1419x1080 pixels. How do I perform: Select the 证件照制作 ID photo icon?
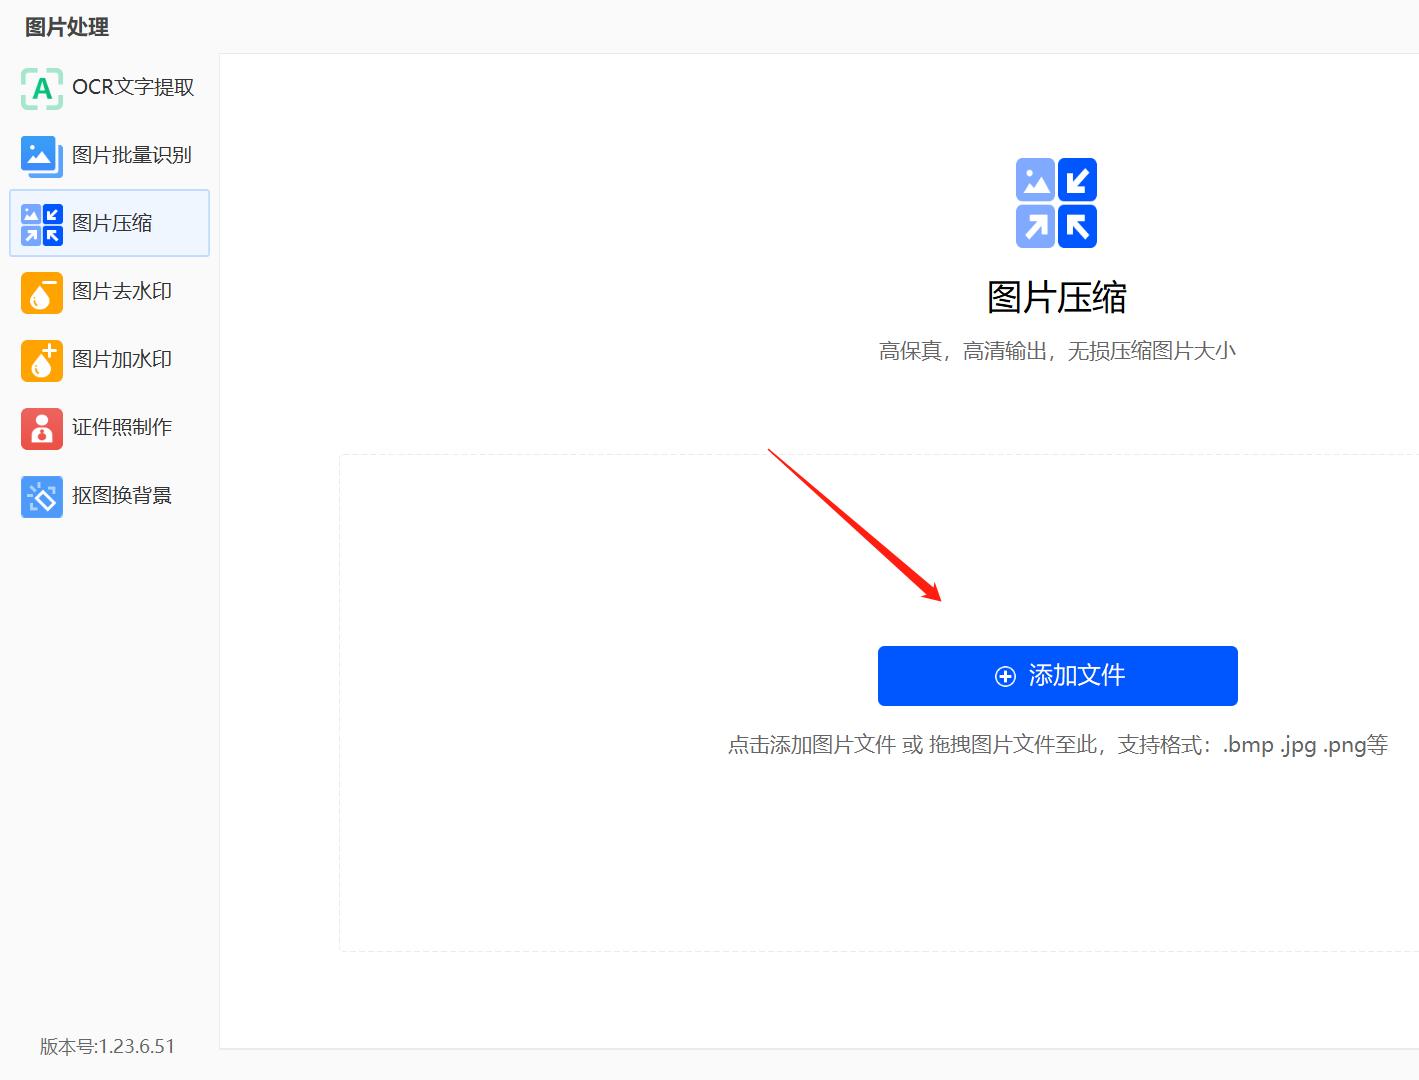click(x=41, y=428)
